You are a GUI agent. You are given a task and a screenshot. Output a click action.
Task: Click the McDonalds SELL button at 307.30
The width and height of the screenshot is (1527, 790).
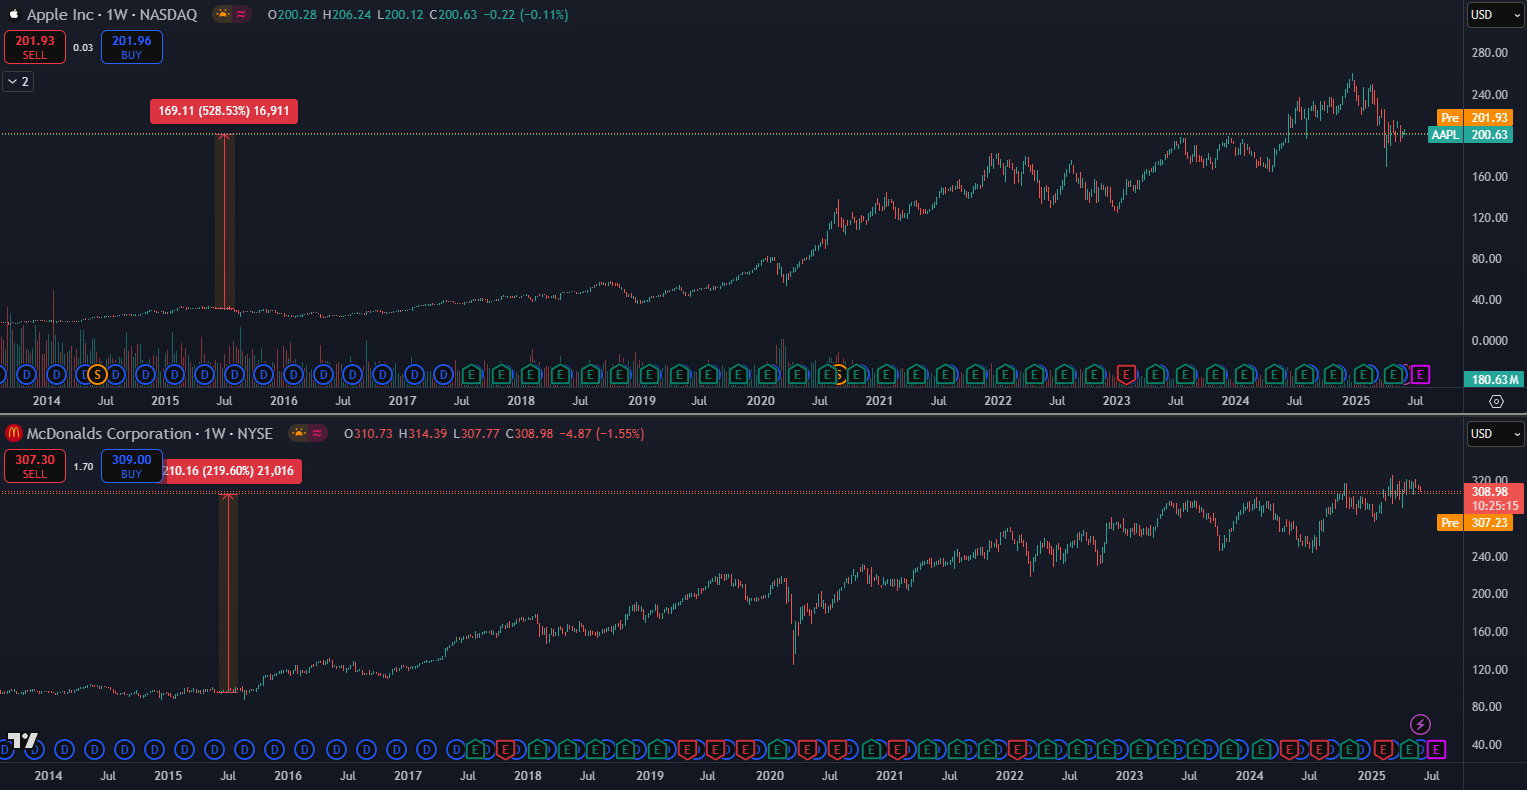(x=35, y=466)
